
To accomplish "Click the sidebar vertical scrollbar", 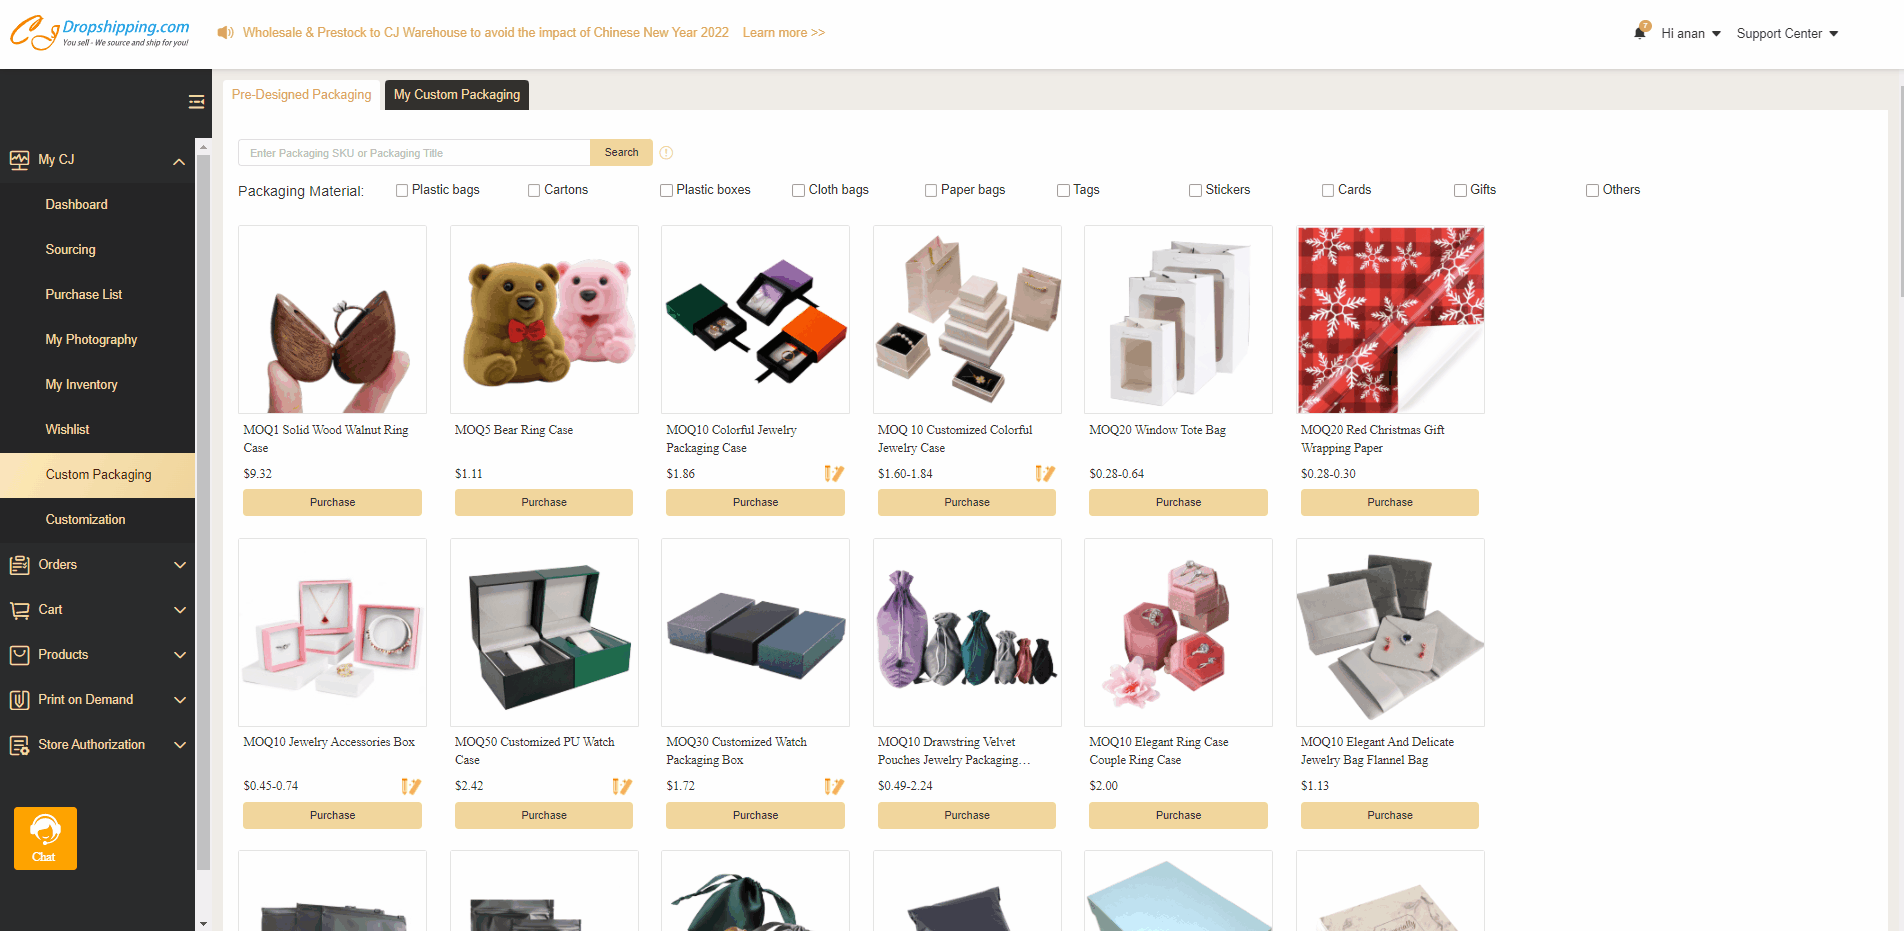I will click(x=203, y=510).
